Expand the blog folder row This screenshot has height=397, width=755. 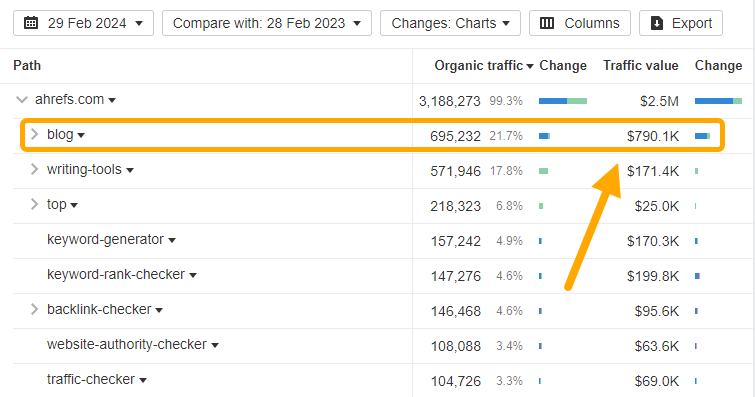click(34, 134)
